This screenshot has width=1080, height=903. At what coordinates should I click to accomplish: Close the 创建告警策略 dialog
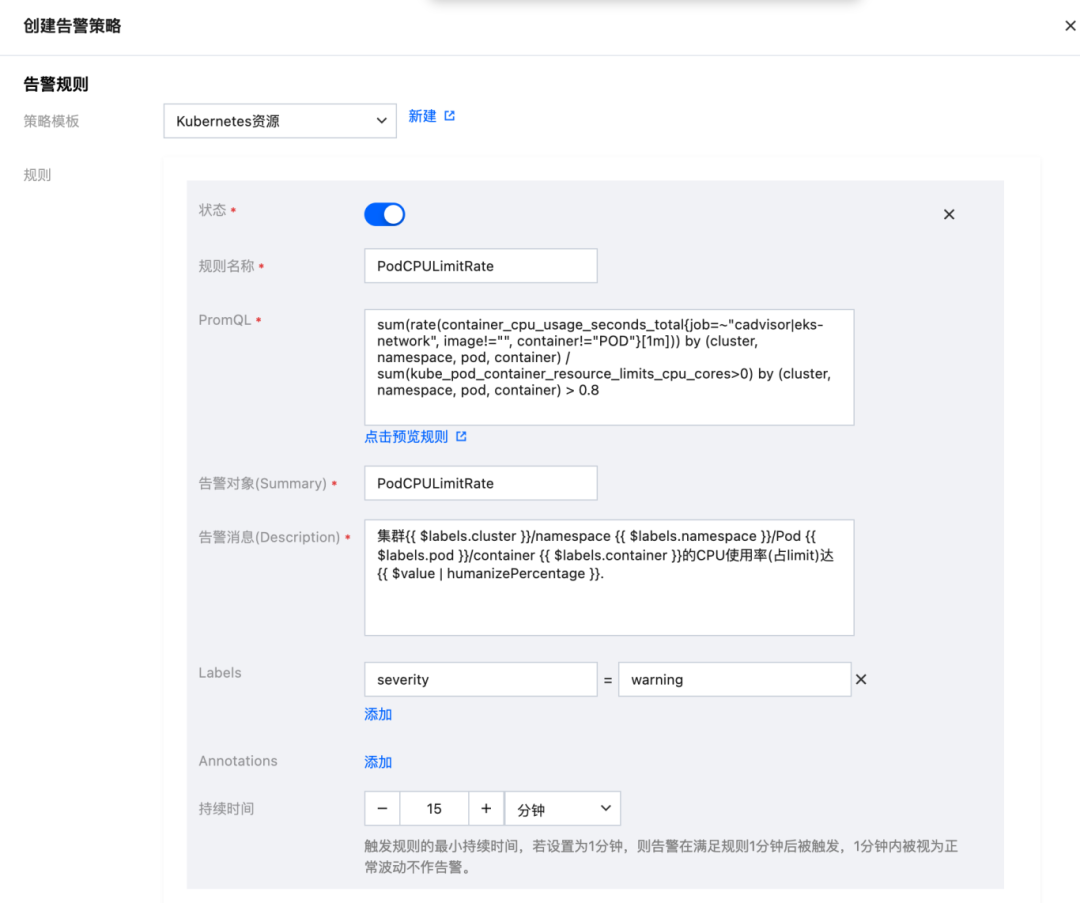(1070, 26)
